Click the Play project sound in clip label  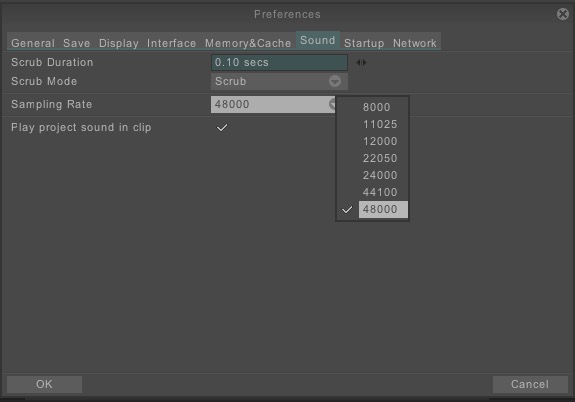pyautogui.click(x=81, y=128)
